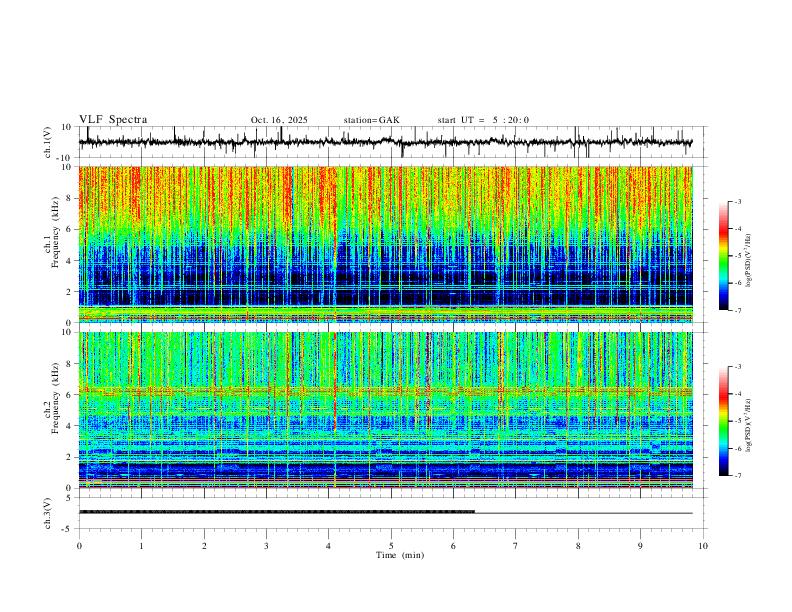The width and height of the screenshot is (792, 612).
Task: Click ch.2 colorbar label "log(PSD)(V²/Hz)"
Action: tap(749, 425)
